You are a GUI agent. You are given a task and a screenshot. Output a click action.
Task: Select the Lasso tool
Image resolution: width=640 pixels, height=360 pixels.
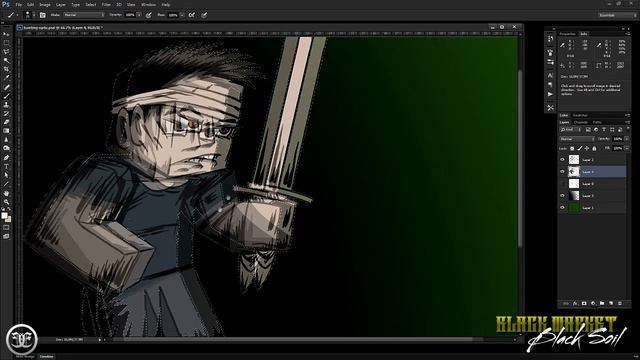pos(6,52)
